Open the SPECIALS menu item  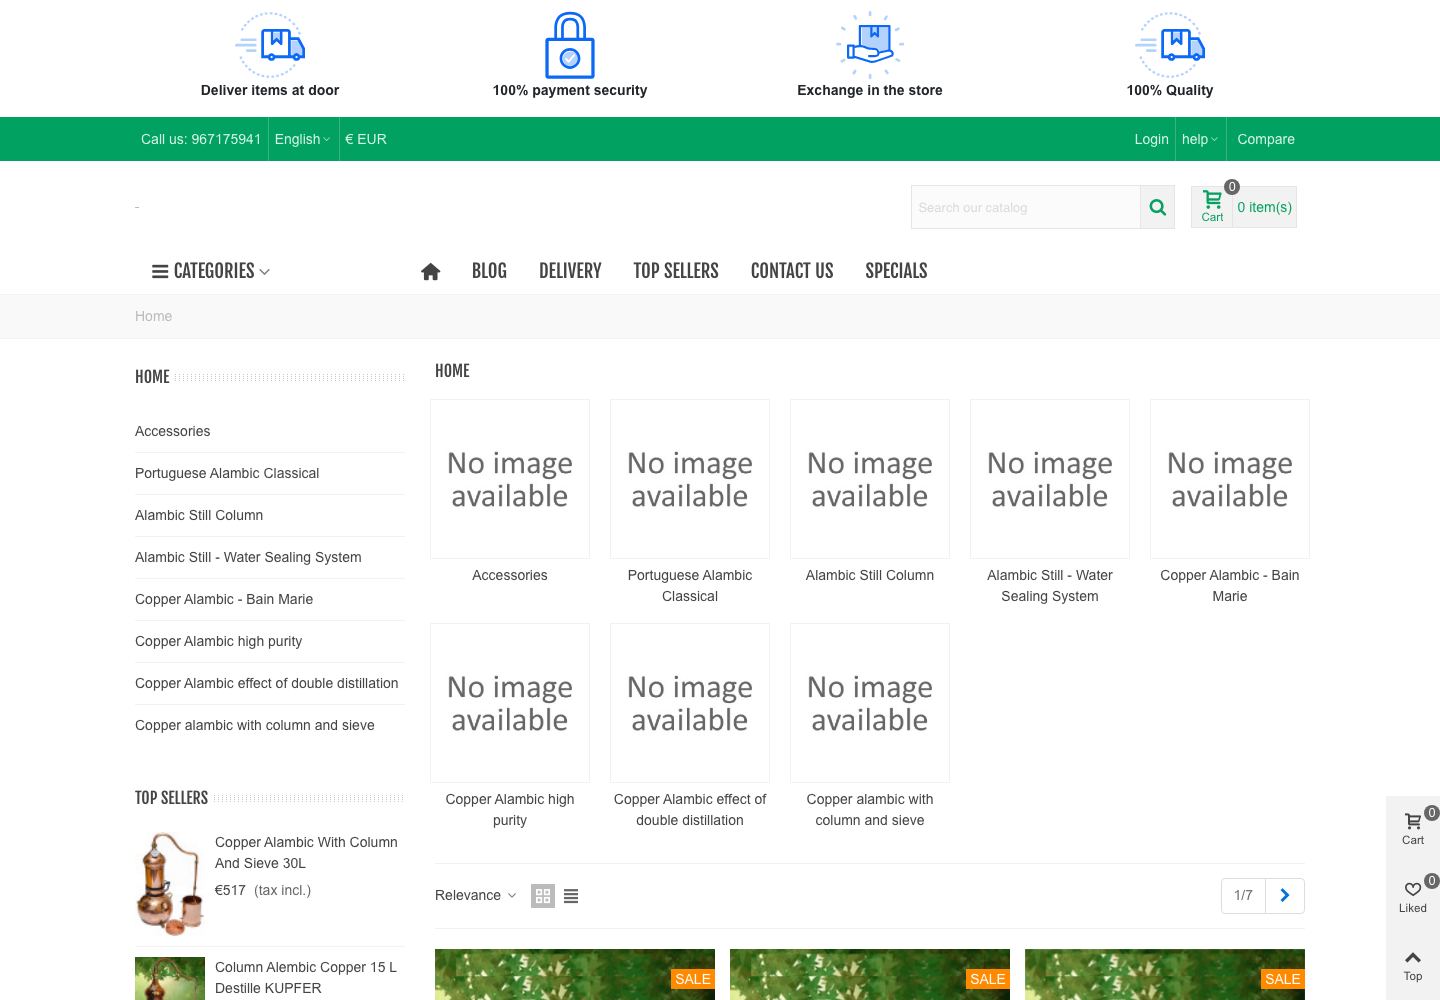coord(896,271)
